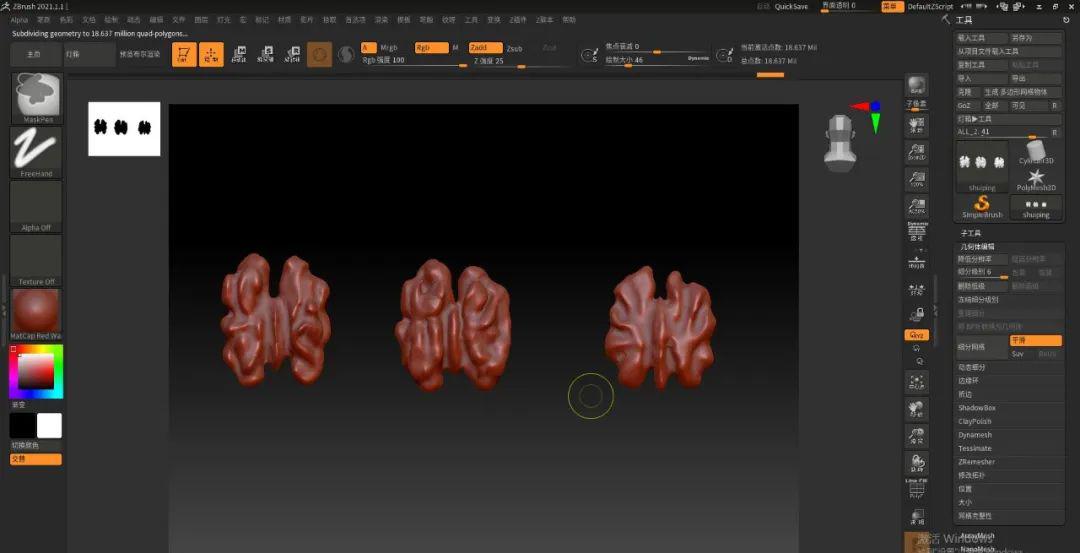Open the Alpha menu
The image size is (1080, 553).
(19, 20)
